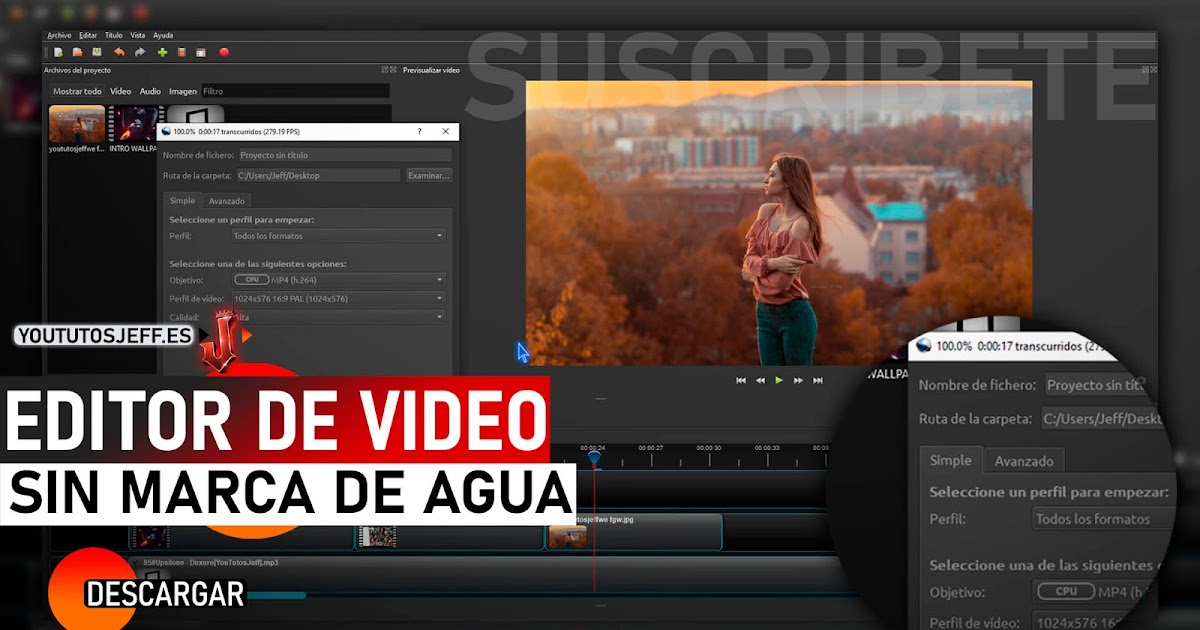The height and width of the screenshot is (630, 1200).
Task: Click Ruta de la carpeta path field in small dialog
Action: pos(319,175)
